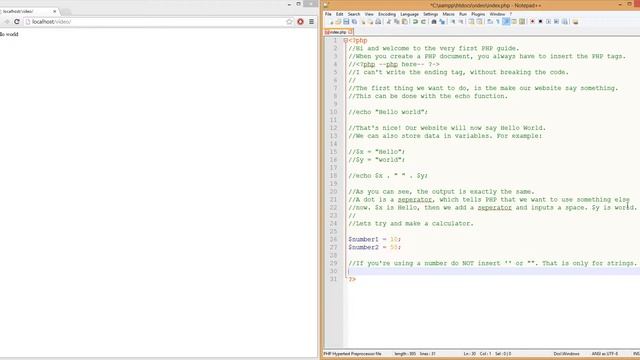
Task: Click the closing ?> tag on line 31
Action: 352,279
